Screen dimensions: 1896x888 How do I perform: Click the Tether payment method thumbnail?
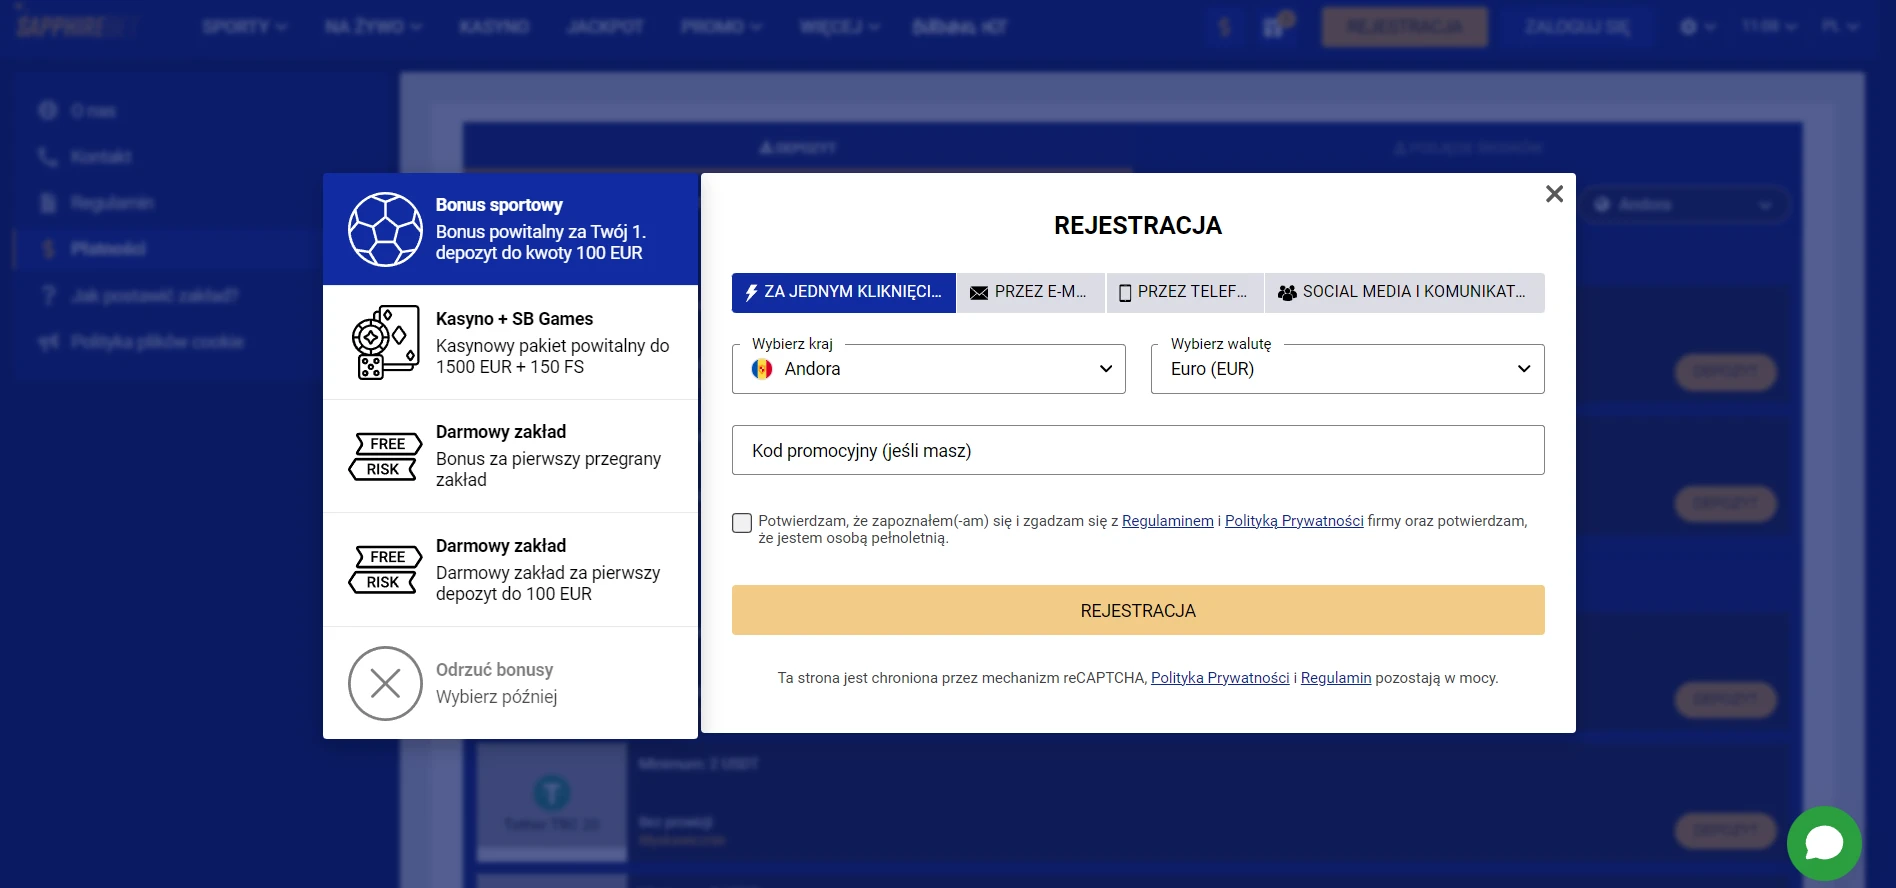552,803
